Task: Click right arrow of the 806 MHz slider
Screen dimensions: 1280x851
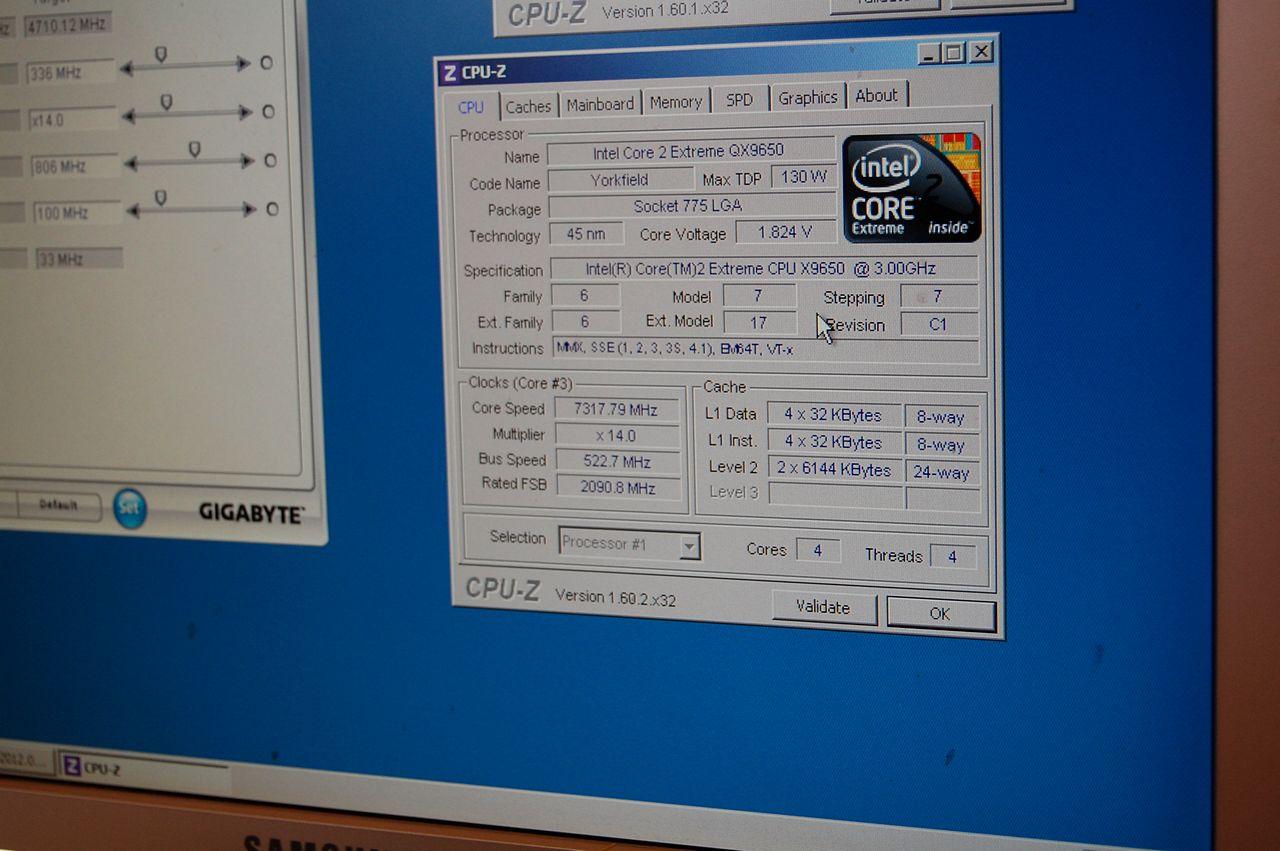Action: click(x=246, y=161)
